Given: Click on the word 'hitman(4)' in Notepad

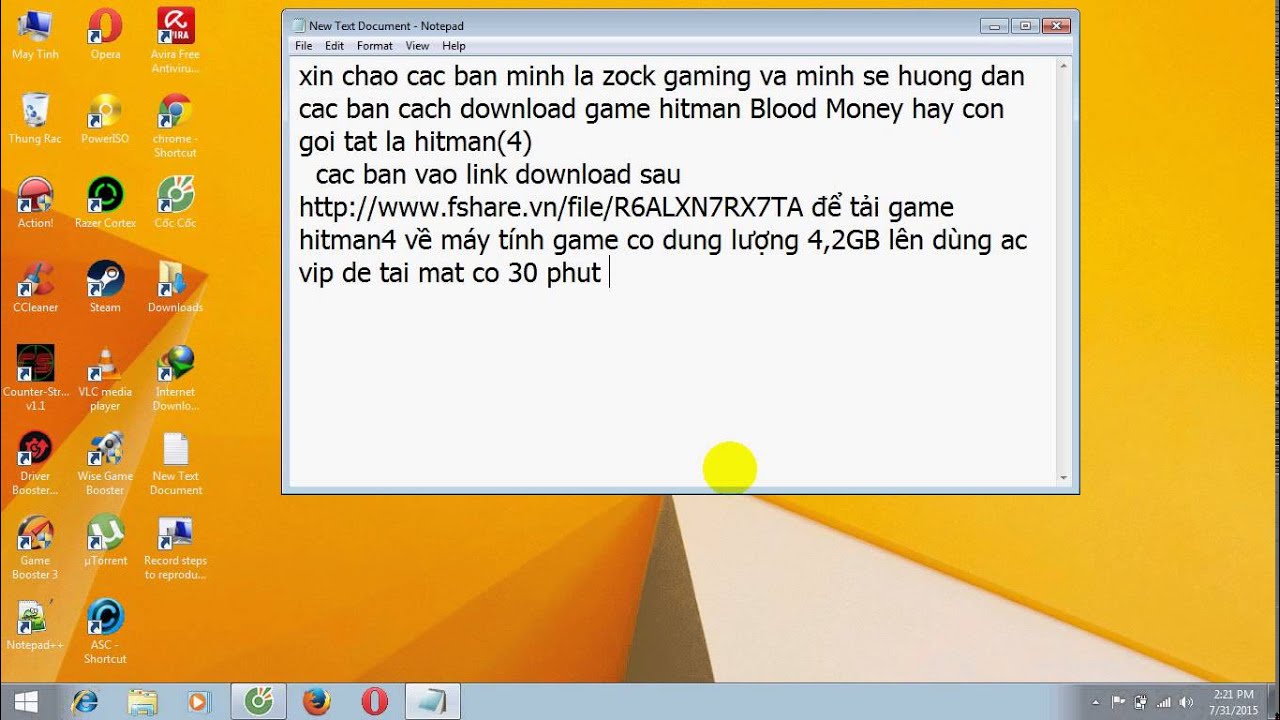Looking at the screenshot, I should [x=471, y=142].
